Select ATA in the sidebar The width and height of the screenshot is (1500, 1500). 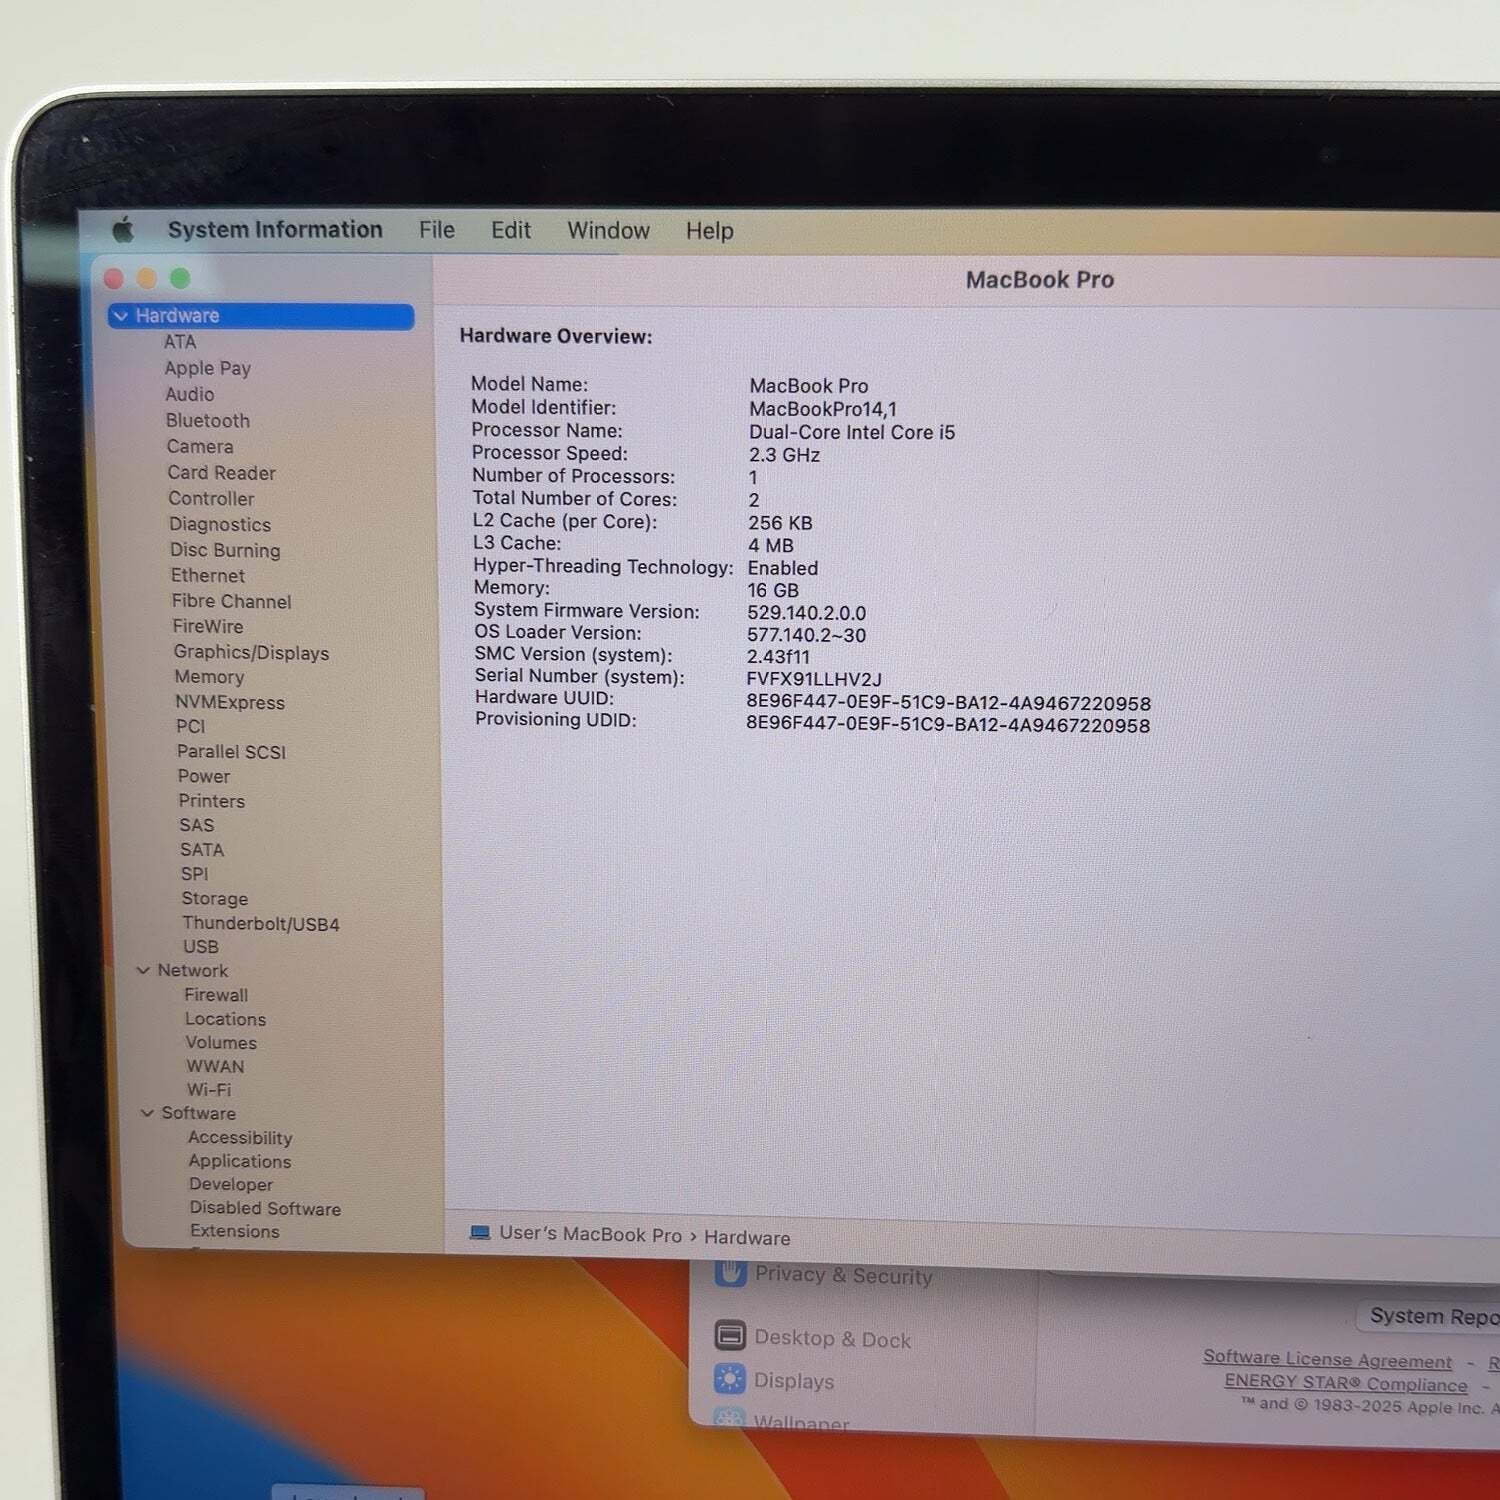[x=180, y=342]
